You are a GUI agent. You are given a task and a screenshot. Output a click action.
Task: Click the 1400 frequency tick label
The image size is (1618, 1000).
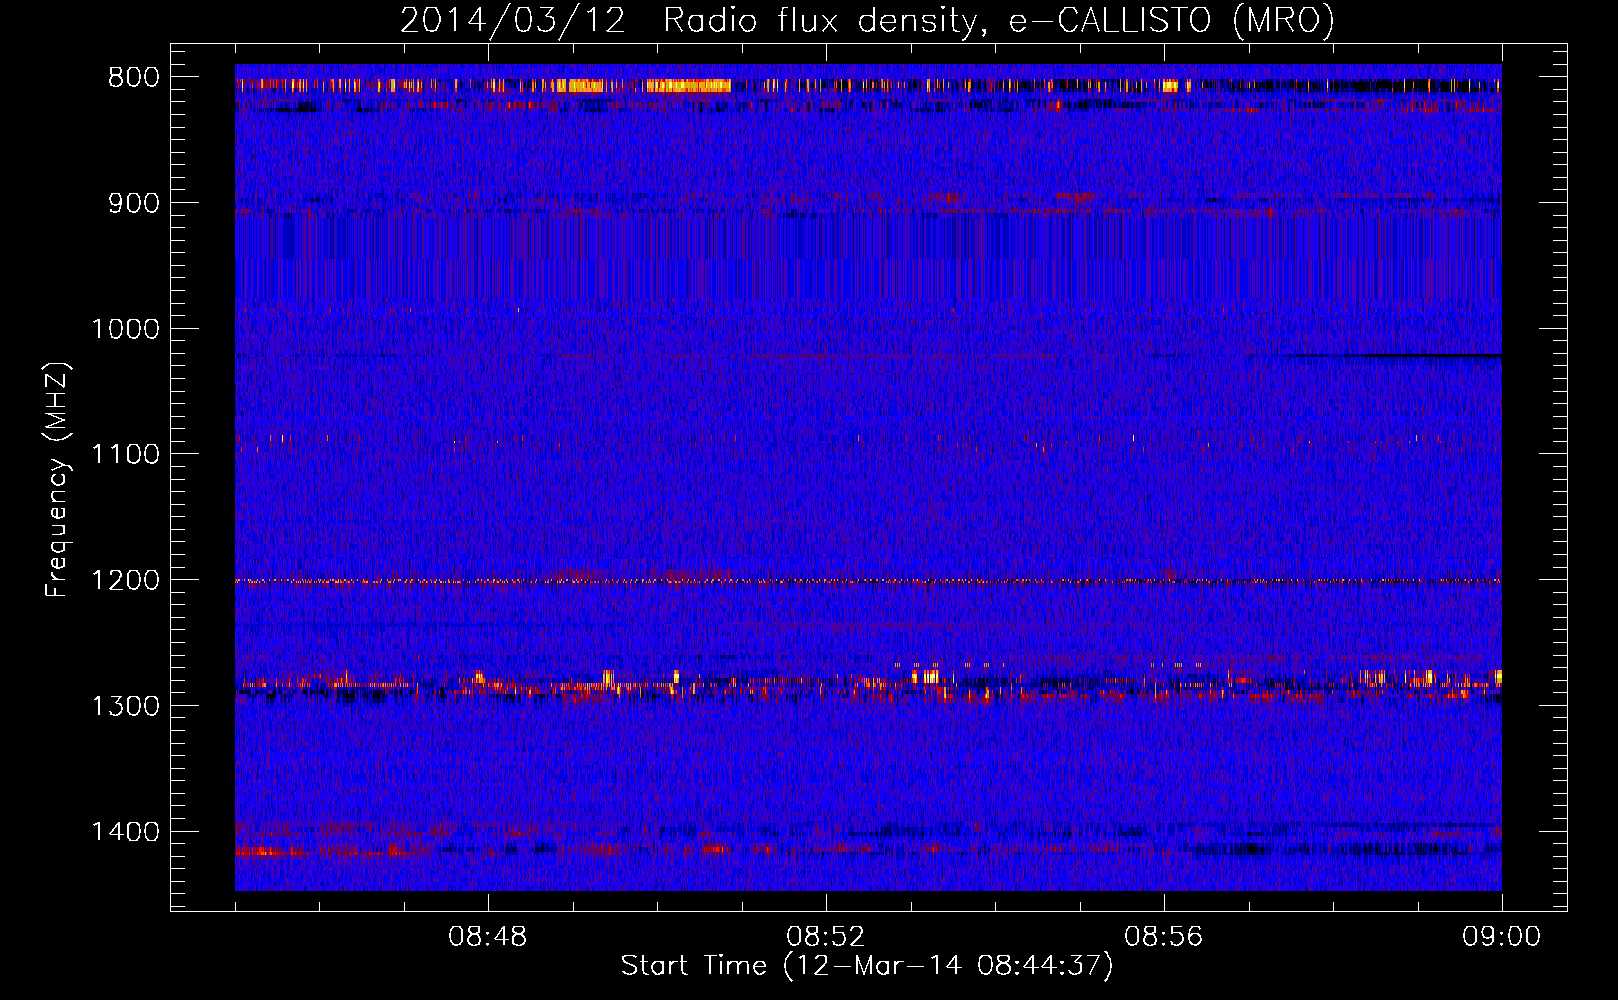125,831
